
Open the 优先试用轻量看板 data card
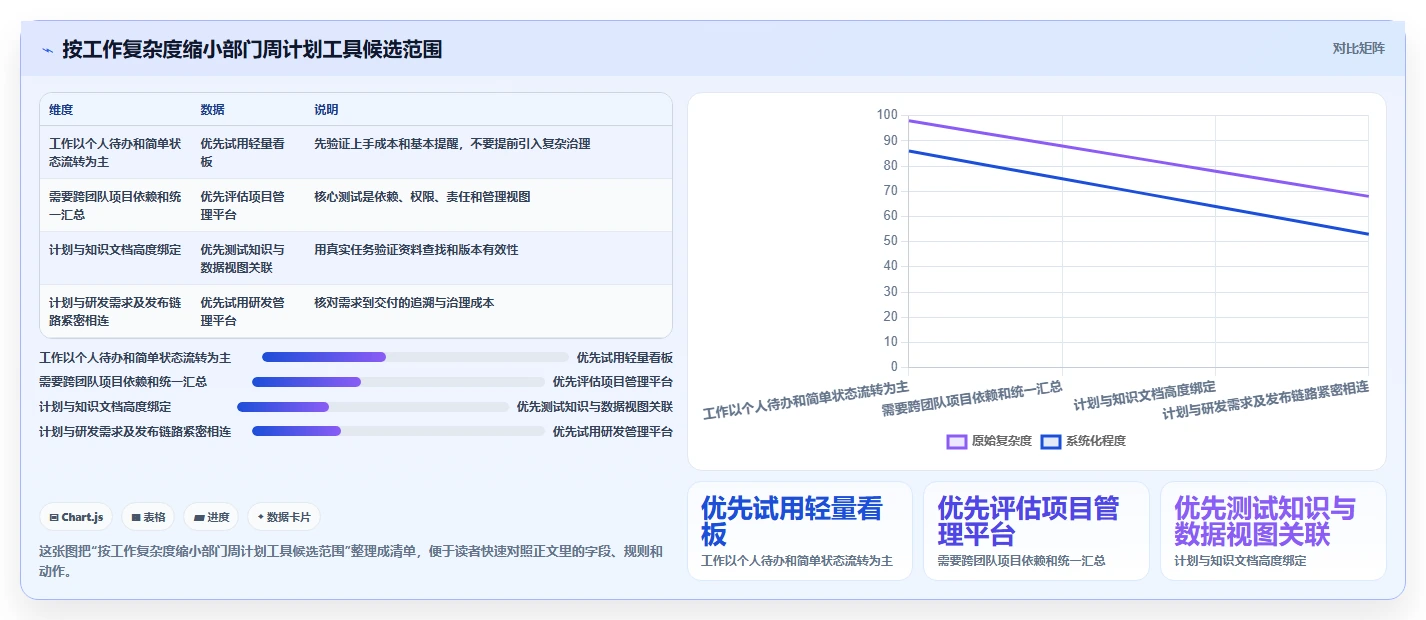pyautogui.click(x=800, y=531)
